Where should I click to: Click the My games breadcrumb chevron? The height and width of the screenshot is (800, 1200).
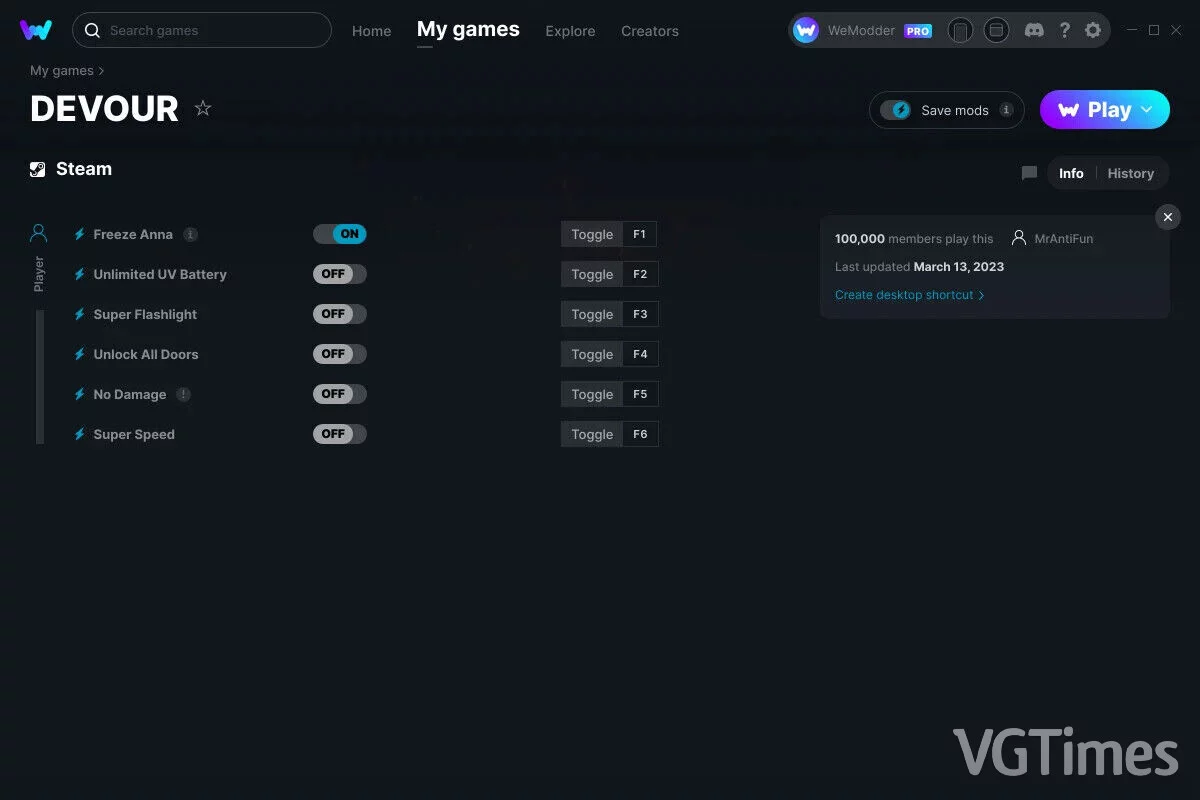[101, 71]
